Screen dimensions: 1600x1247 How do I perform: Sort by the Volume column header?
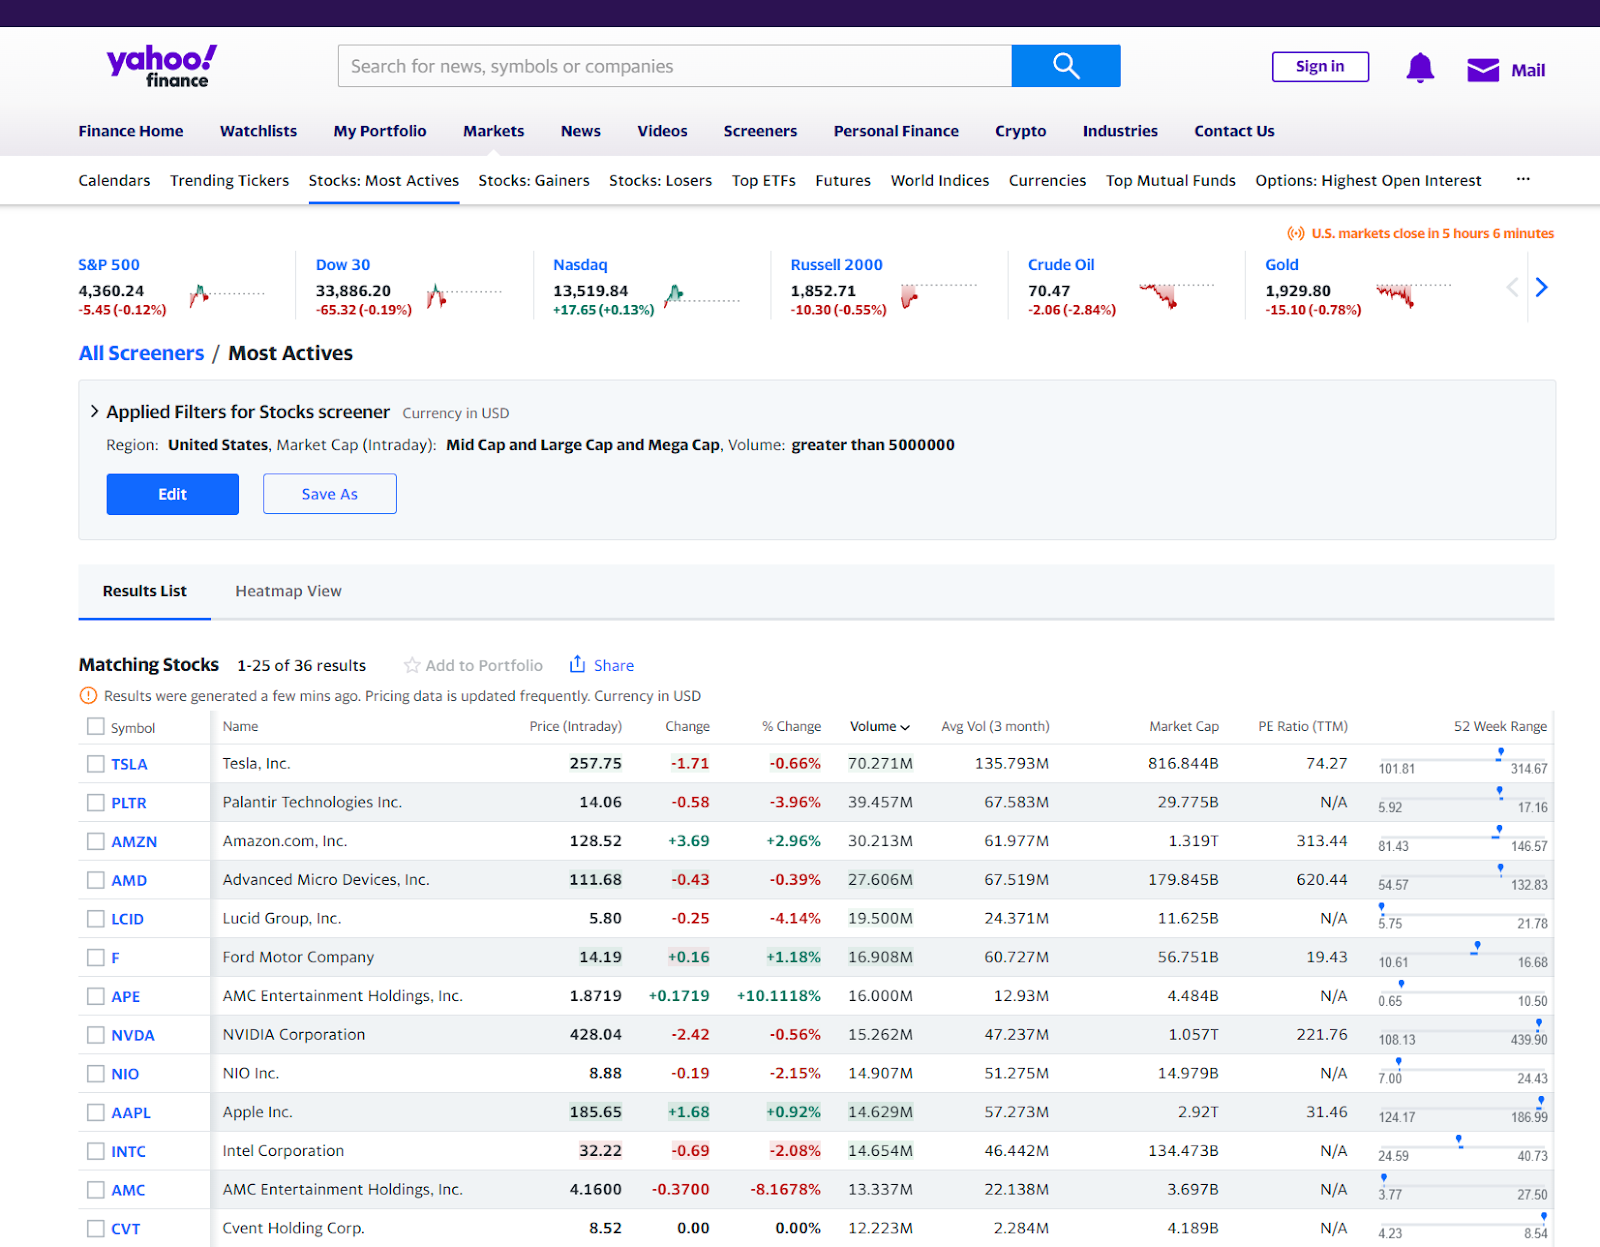(880, 726)
